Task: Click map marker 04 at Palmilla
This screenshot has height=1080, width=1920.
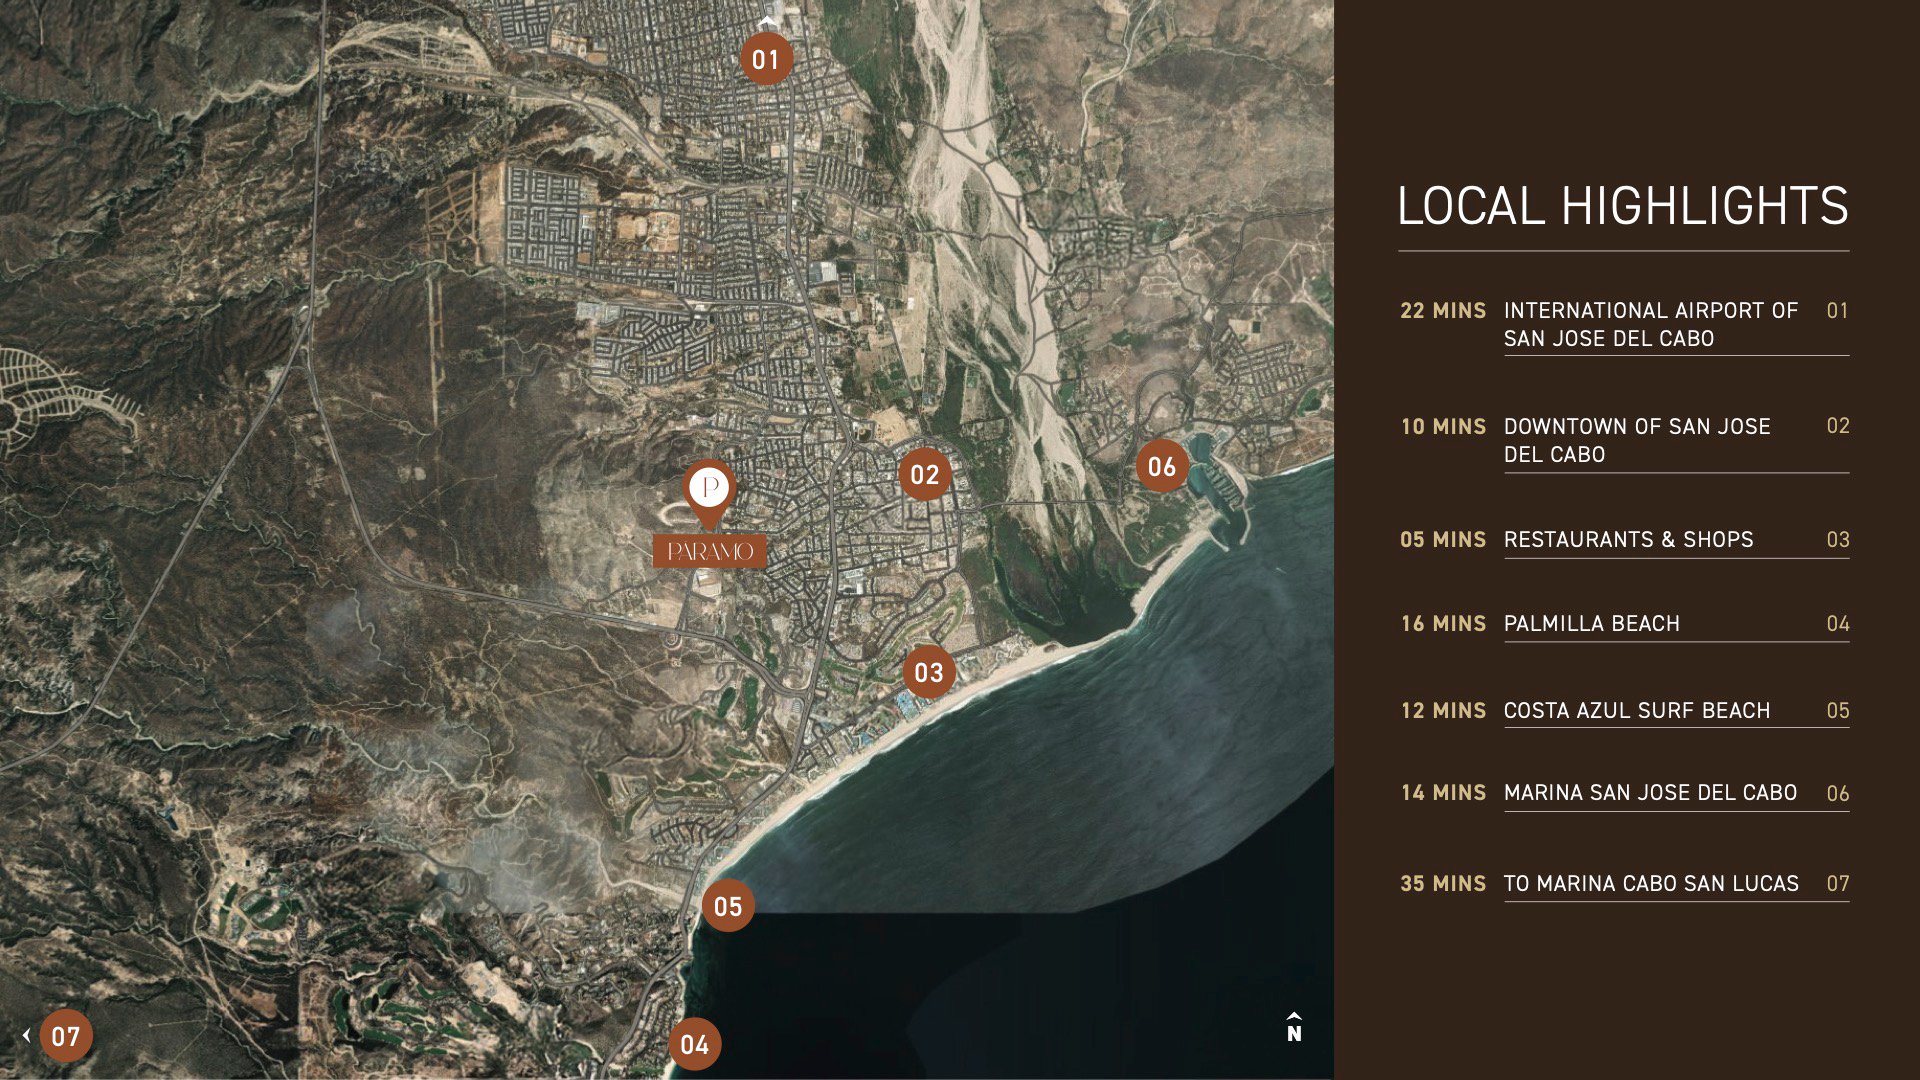Action: (694, 1044)
